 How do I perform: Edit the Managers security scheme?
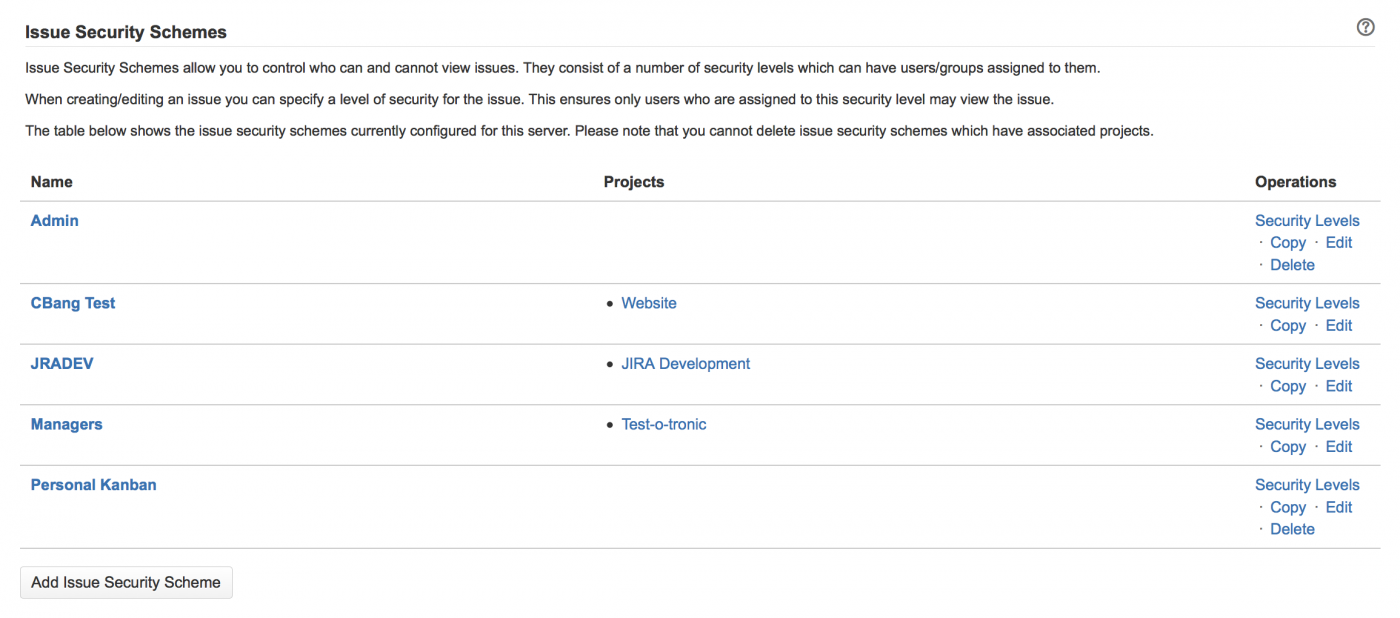1338,447
